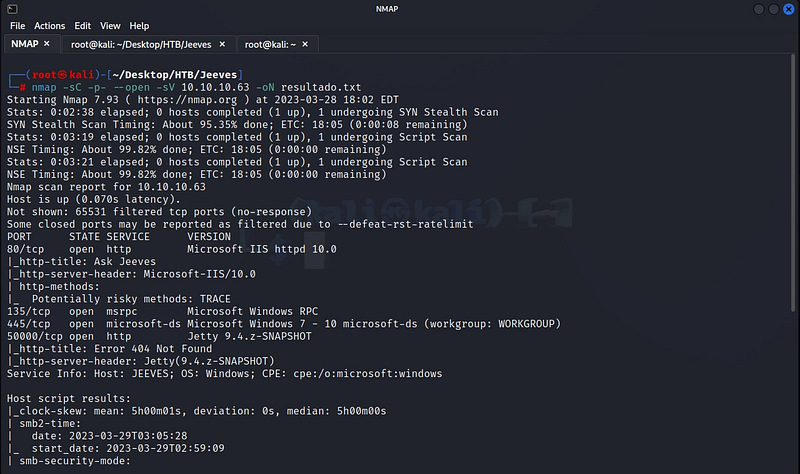
Task: Switch to the NMAP tab
Action: pos(24,44)
